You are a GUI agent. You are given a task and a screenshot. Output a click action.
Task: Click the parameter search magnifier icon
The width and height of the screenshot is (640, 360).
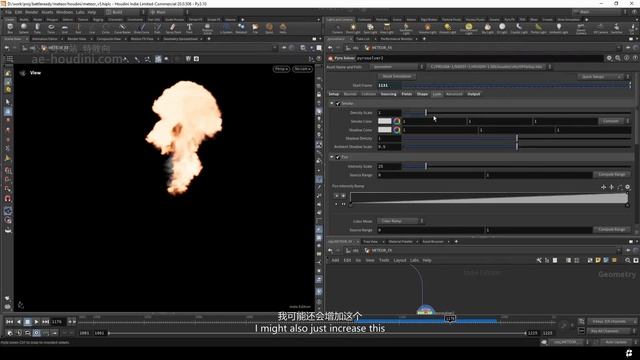click(x=618, y=58)
